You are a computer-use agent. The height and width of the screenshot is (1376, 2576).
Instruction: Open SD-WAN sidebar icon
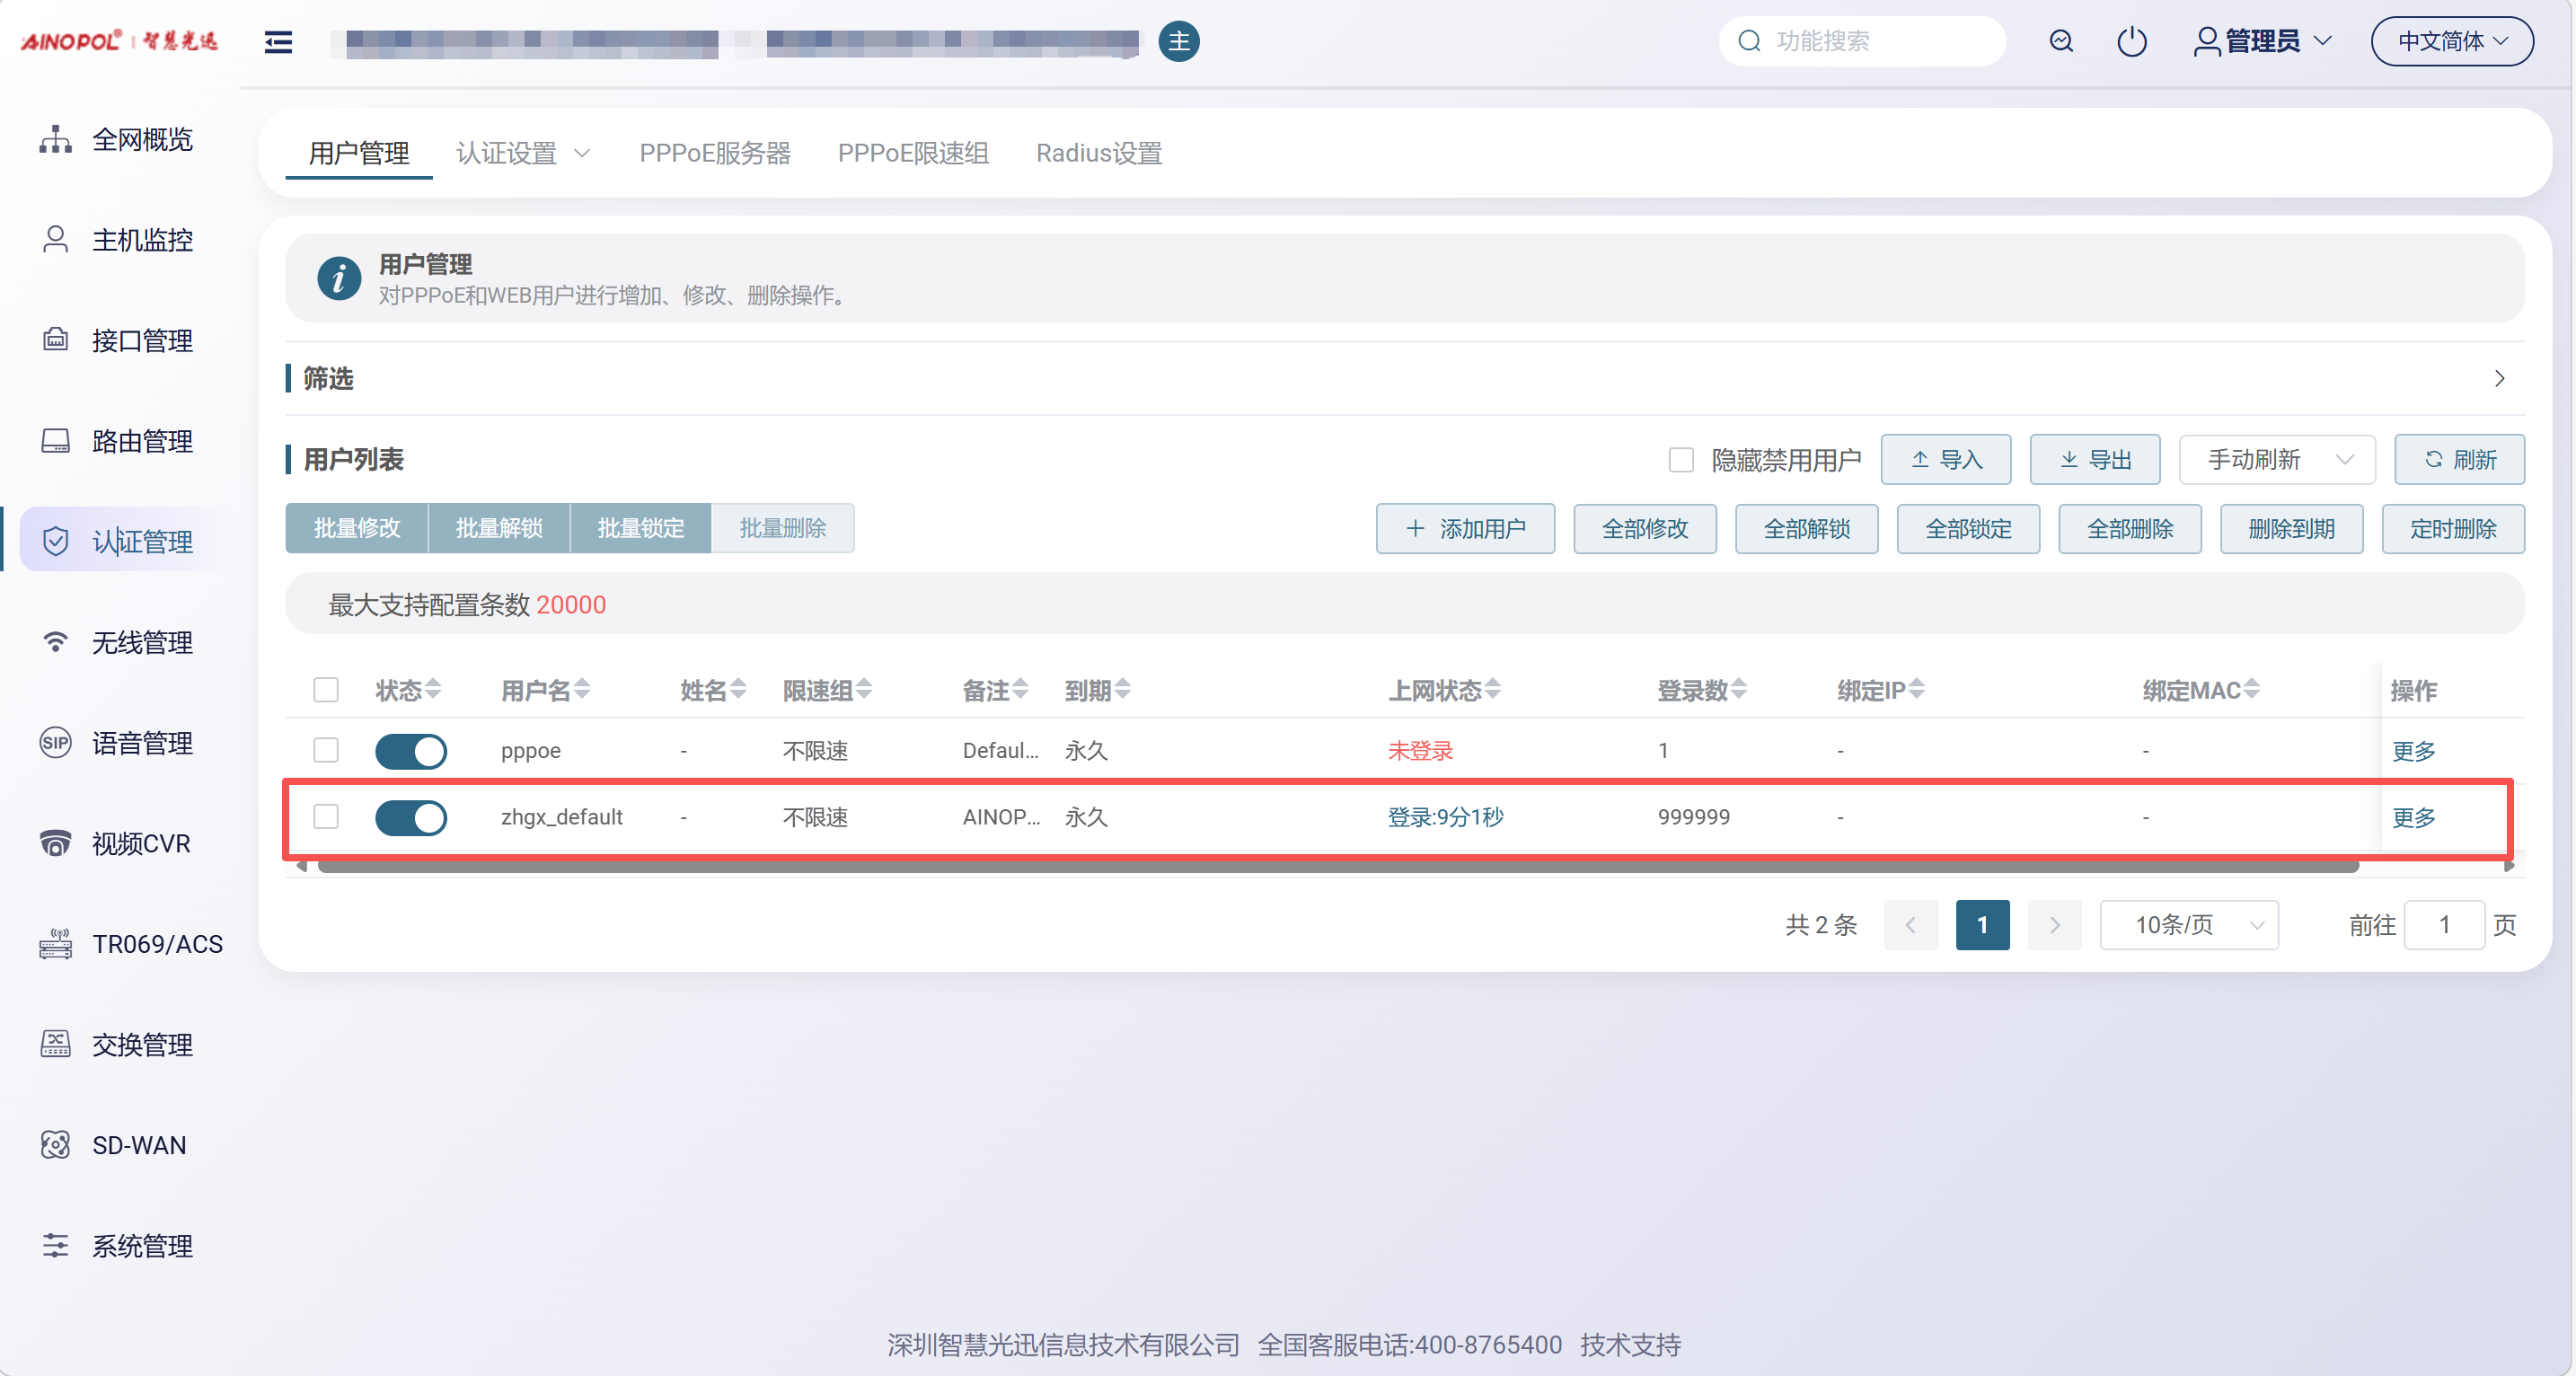click(55, 1145)
